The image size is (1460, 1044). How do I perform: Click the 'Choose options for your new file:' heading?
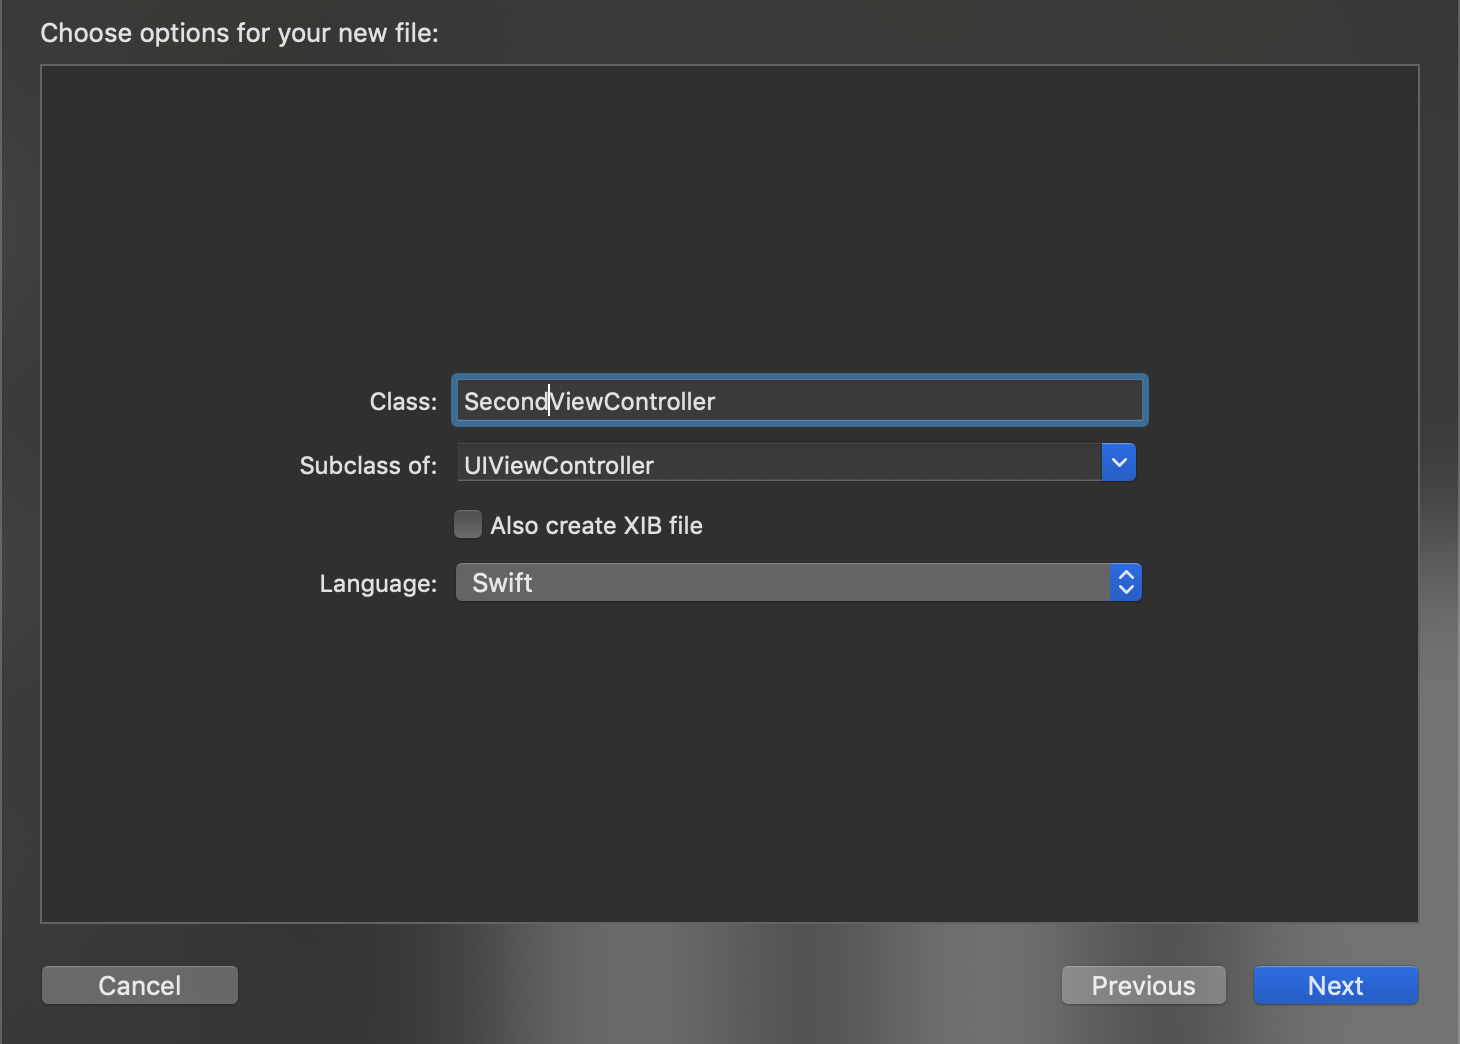(x=239, y=33)
